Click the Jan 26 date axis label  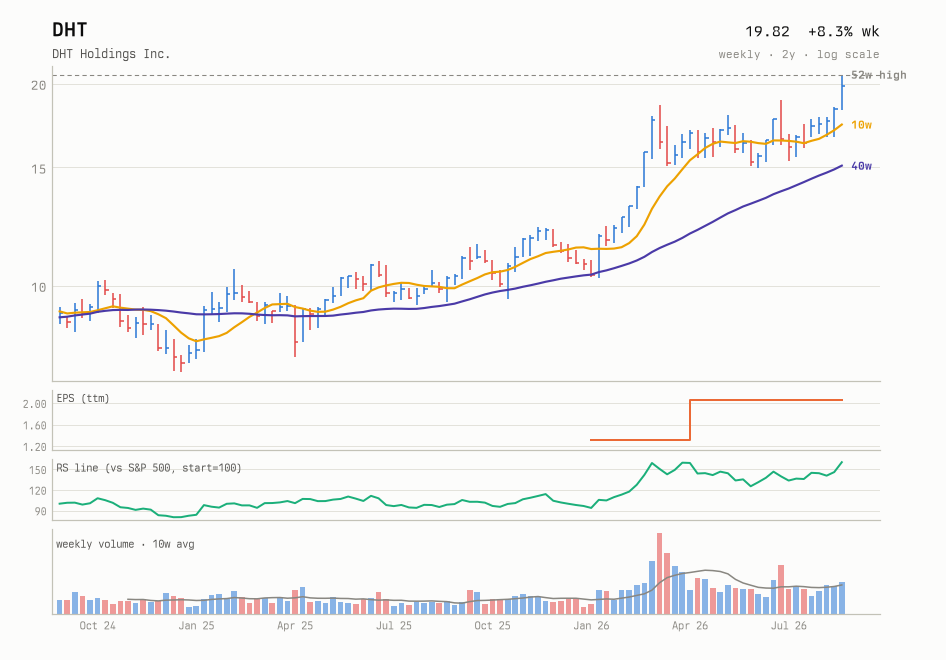click(x=591, y=626)
